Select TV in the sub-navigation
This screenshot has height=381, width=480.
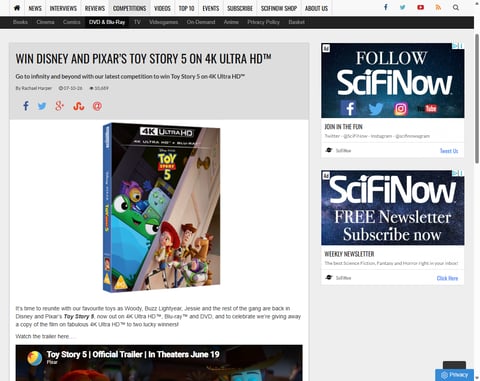(x=137, y=22)
